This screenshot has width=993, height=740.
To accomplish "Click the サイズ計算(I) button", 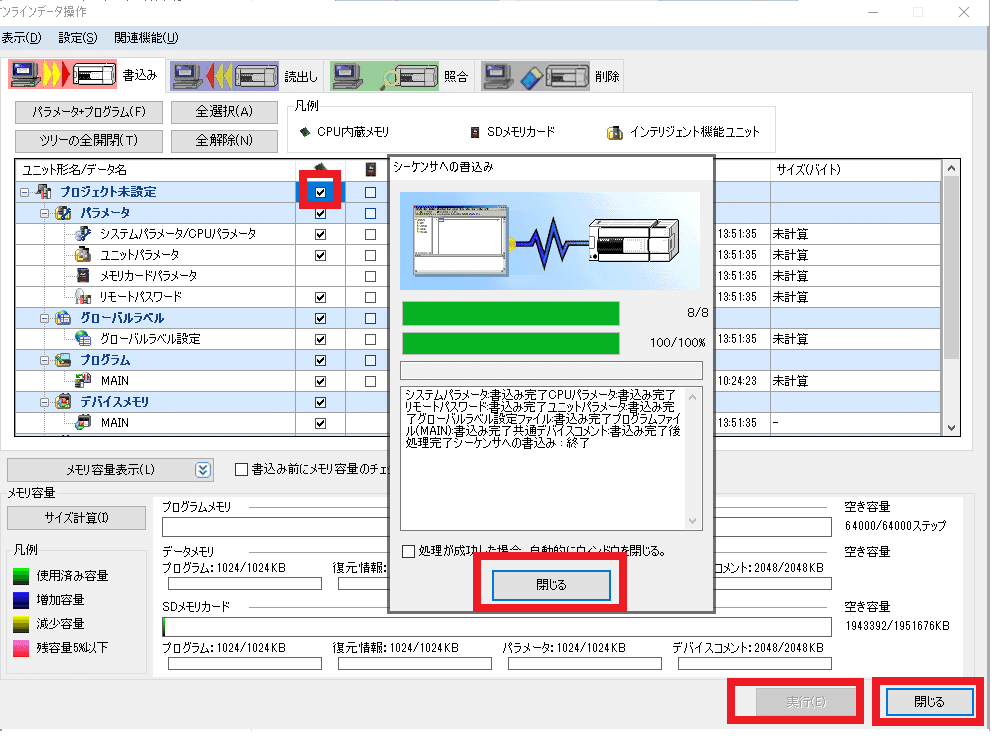I will [x=77, y=518].
